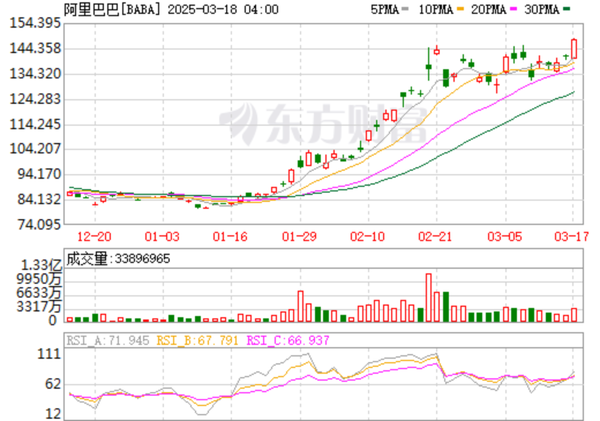Click the RSI_B:67.791 indicator label
Viewport: 600px width, 421px height.
197,341
